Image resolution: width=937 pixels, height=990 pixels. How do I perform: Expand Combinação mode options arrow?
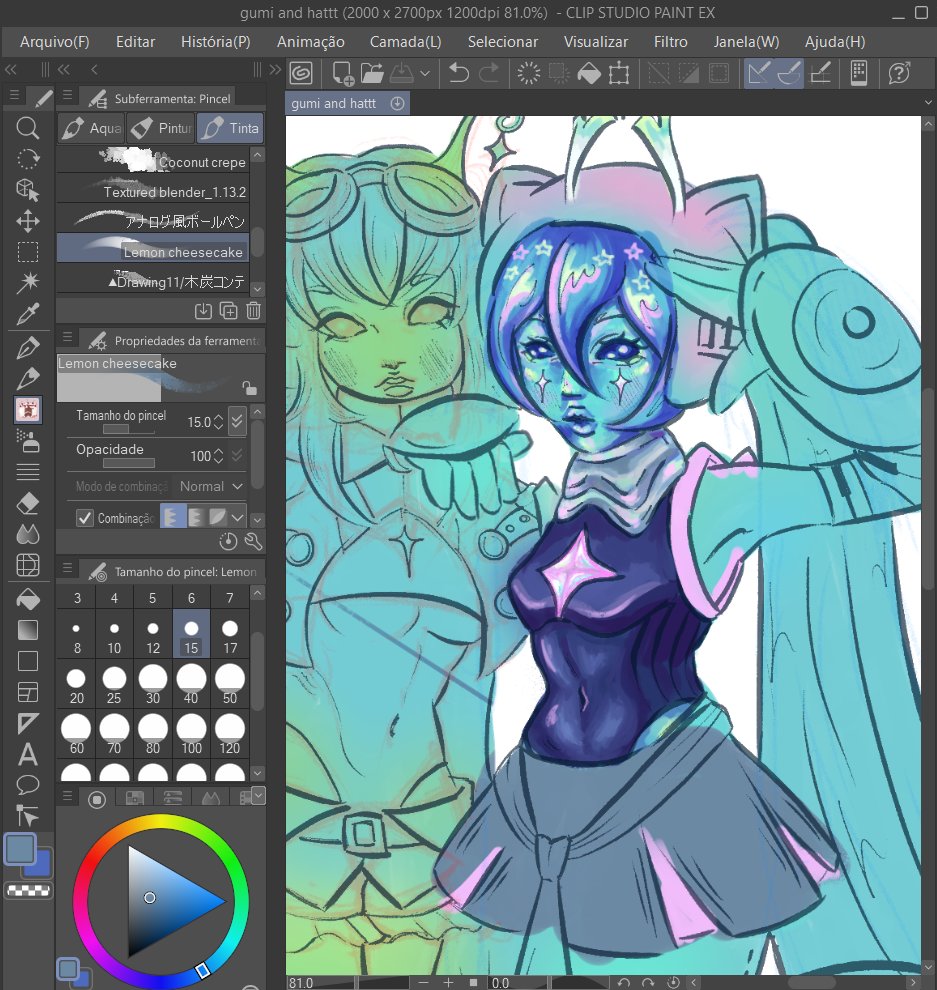pyautogui.click(x=237, y=518)
